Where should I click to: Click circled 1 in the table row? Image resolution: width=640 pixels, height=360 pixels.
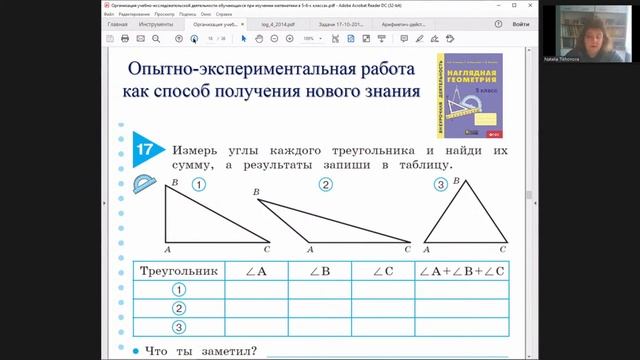point(179,290)
